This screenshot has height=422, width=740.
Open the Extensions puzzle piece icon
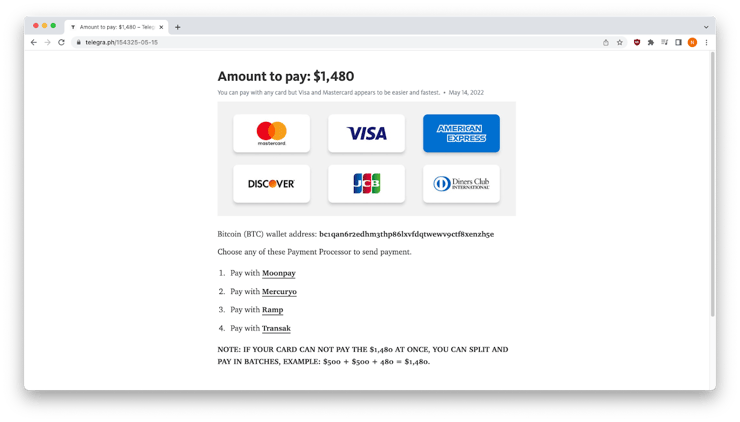[651, 42]
